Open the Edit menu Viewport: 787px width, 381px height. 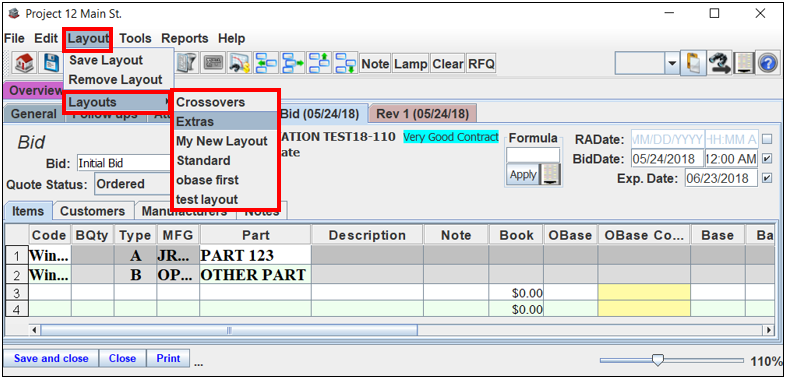pyautogui.click(x=46, y=39)
